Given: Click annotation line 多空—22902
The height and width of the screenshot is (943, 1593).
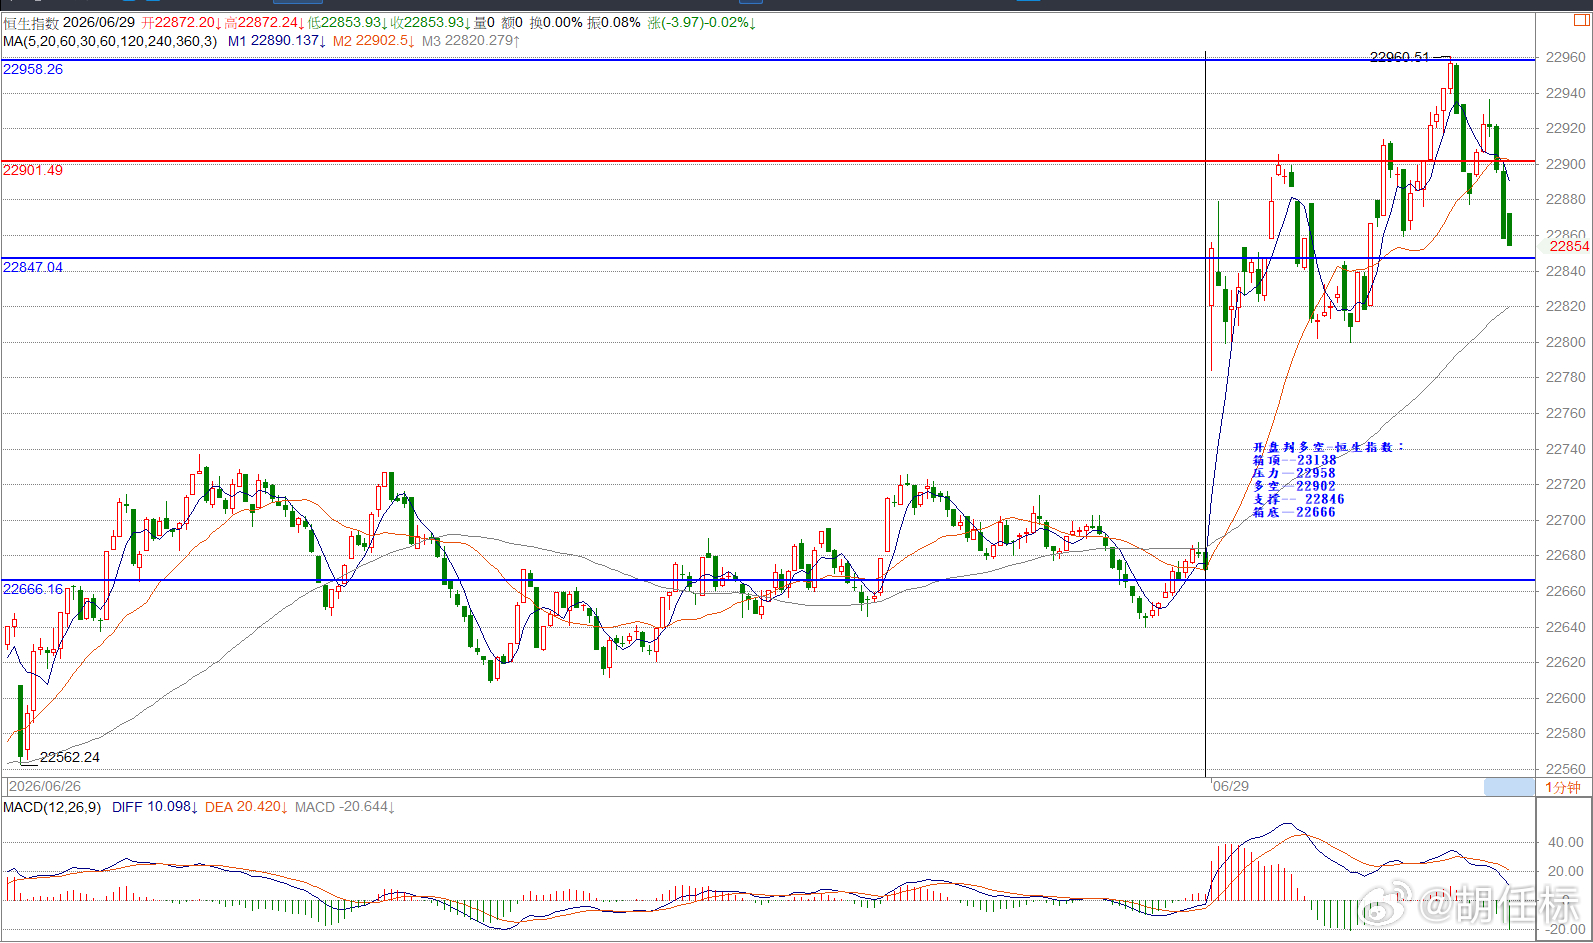Looking at the screenshot, I should tap(1295, 486).
